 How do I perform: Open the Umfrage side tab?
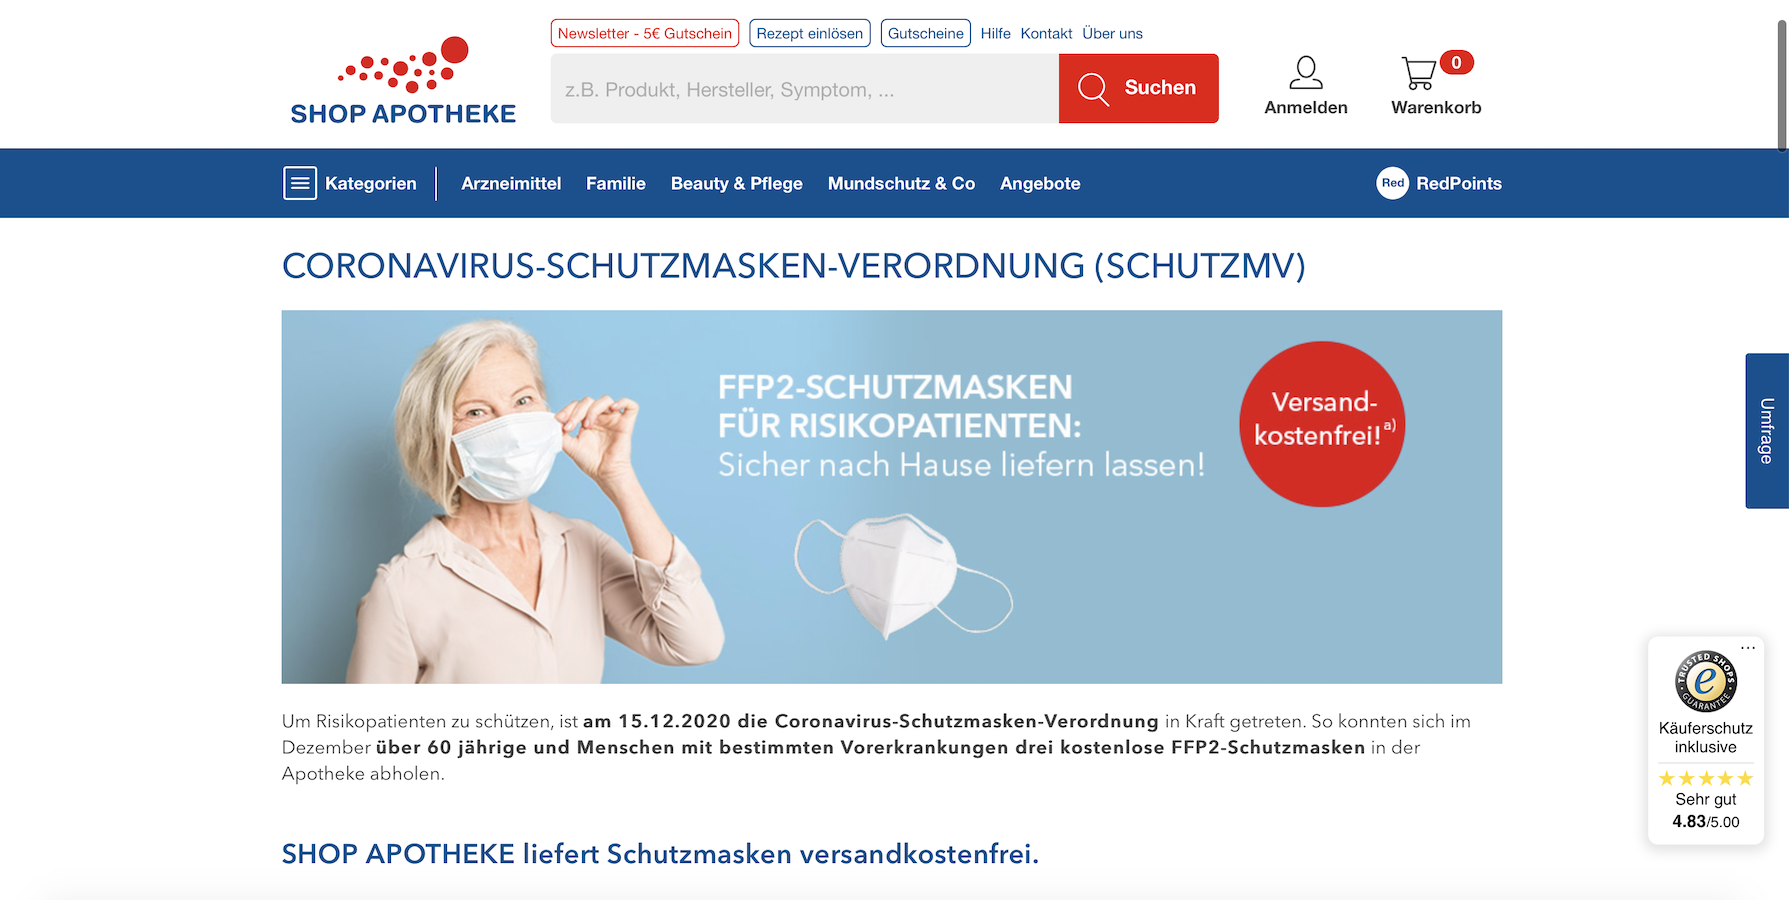tap(1767, 431)
